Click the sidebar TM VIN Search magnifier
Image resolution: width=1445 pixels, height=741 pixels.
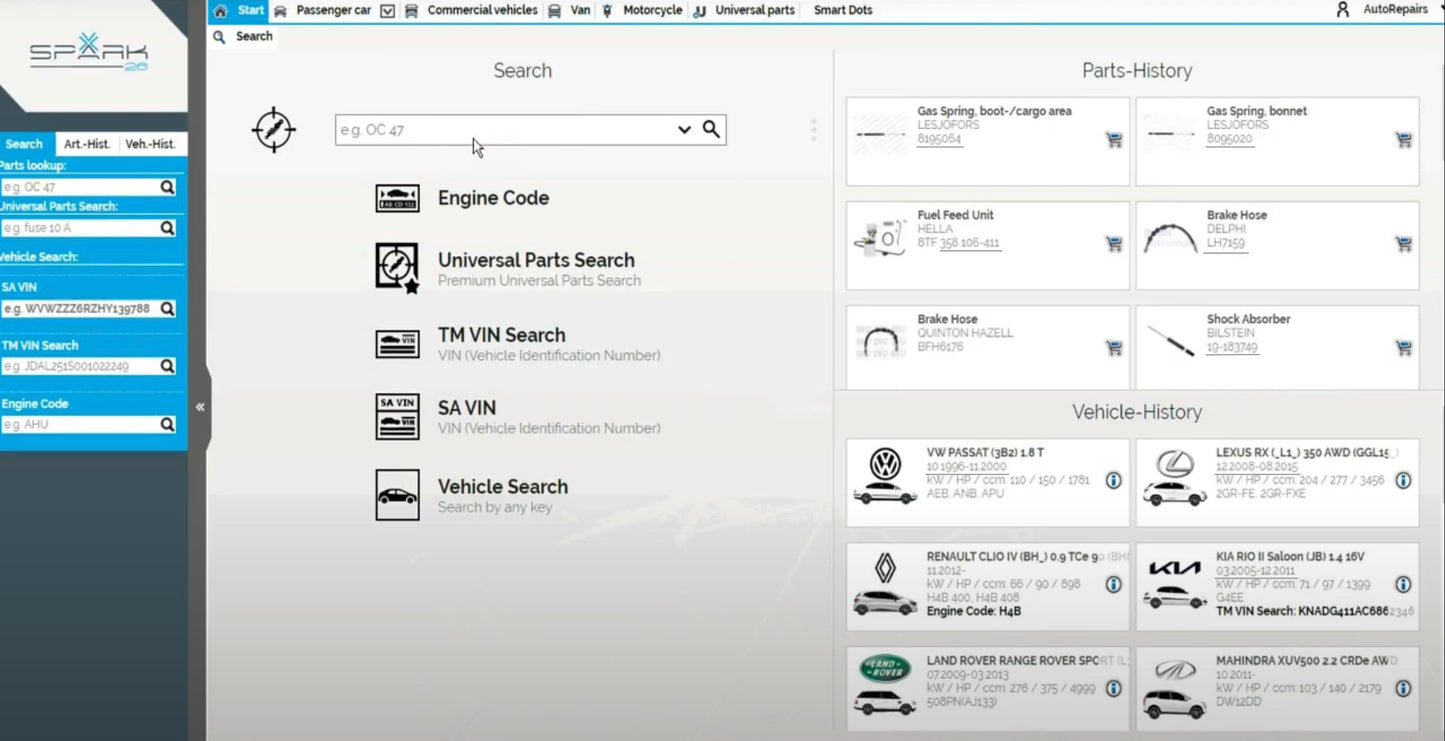[167, 366]
